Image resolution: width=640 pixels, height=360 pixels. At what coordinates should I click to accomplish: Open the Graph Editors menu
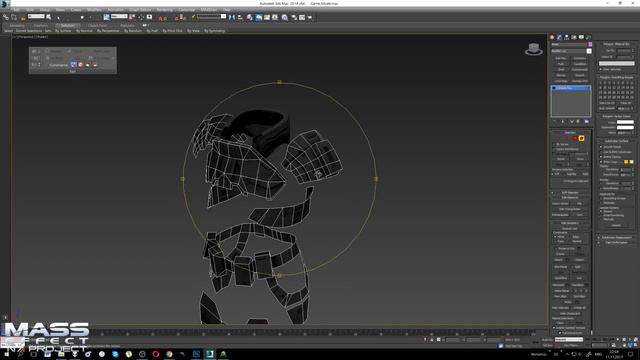click(140, 9)
